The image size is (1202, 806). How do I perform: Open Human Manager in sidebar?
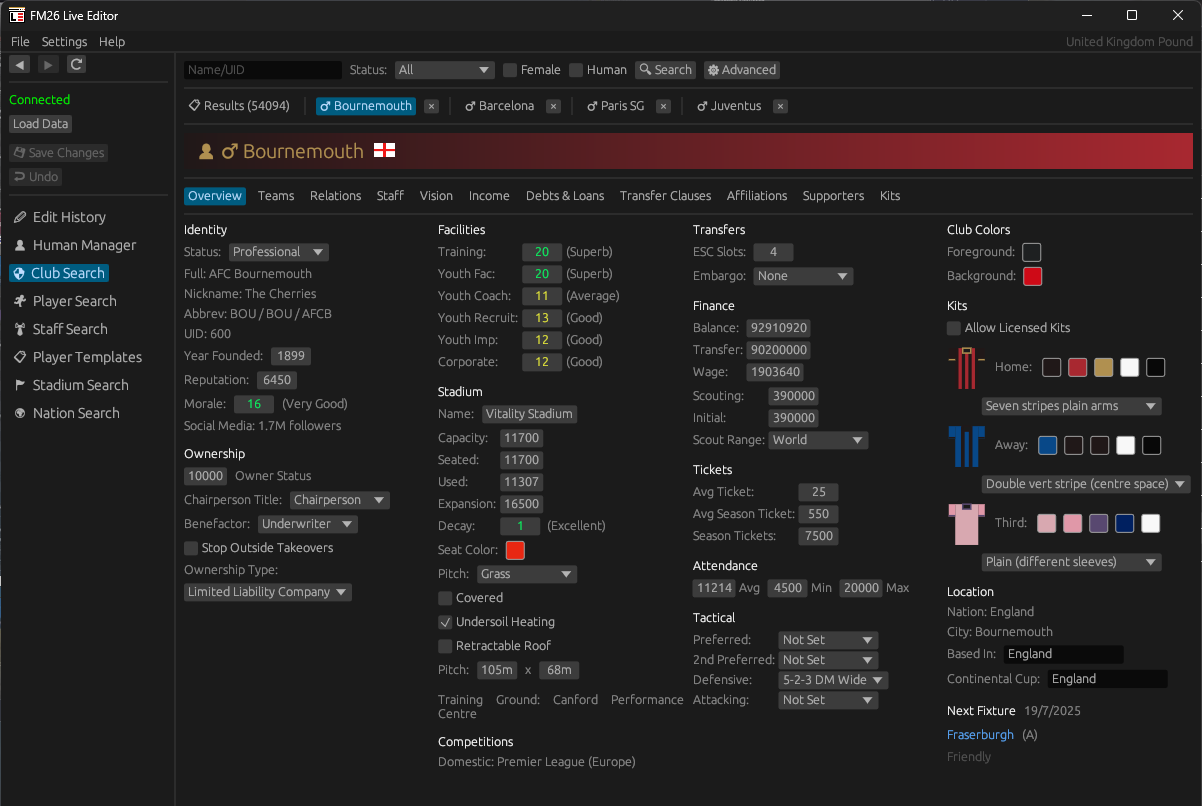click(74, 245)
